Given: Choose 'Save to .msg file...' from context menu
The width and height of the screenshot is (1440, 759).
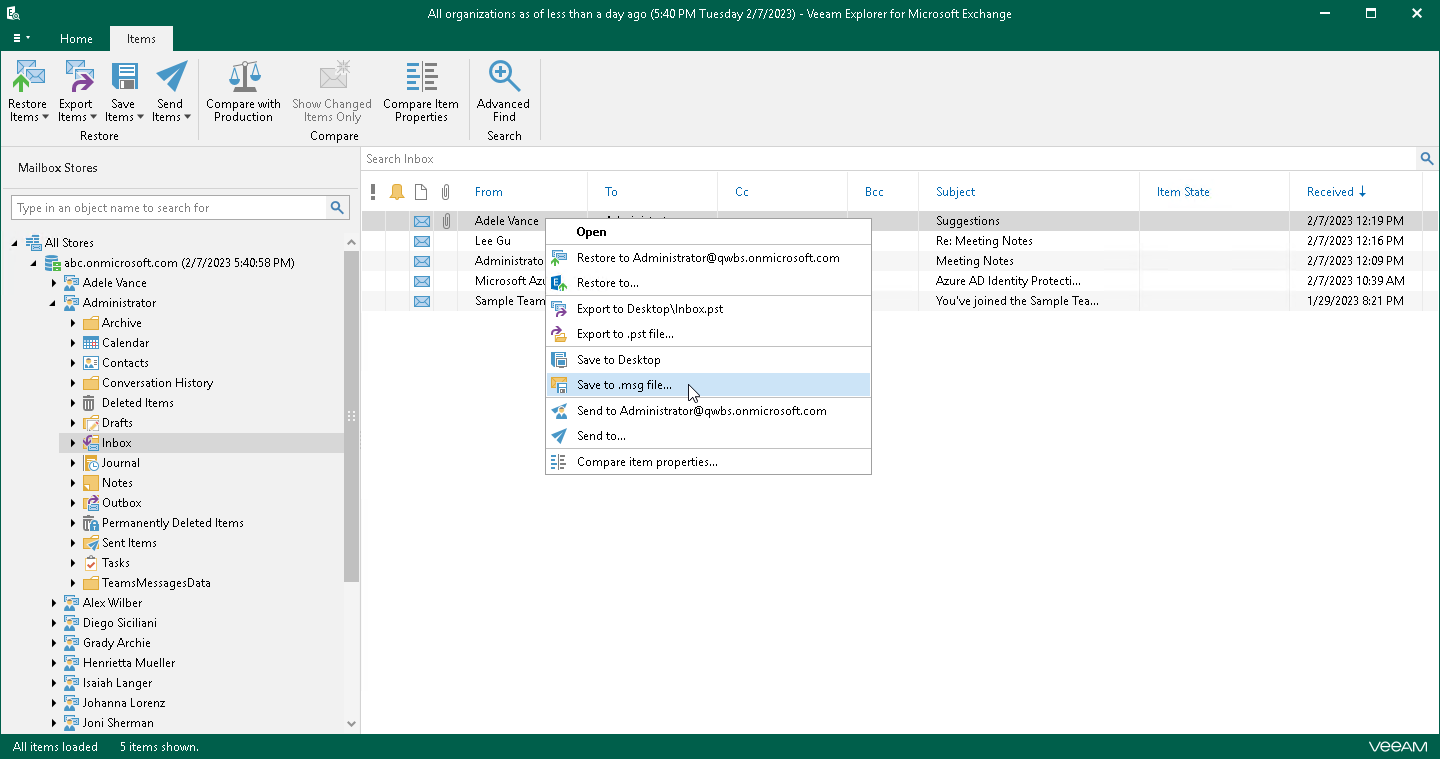Looking at the screenshot, I should pos(624,385).
